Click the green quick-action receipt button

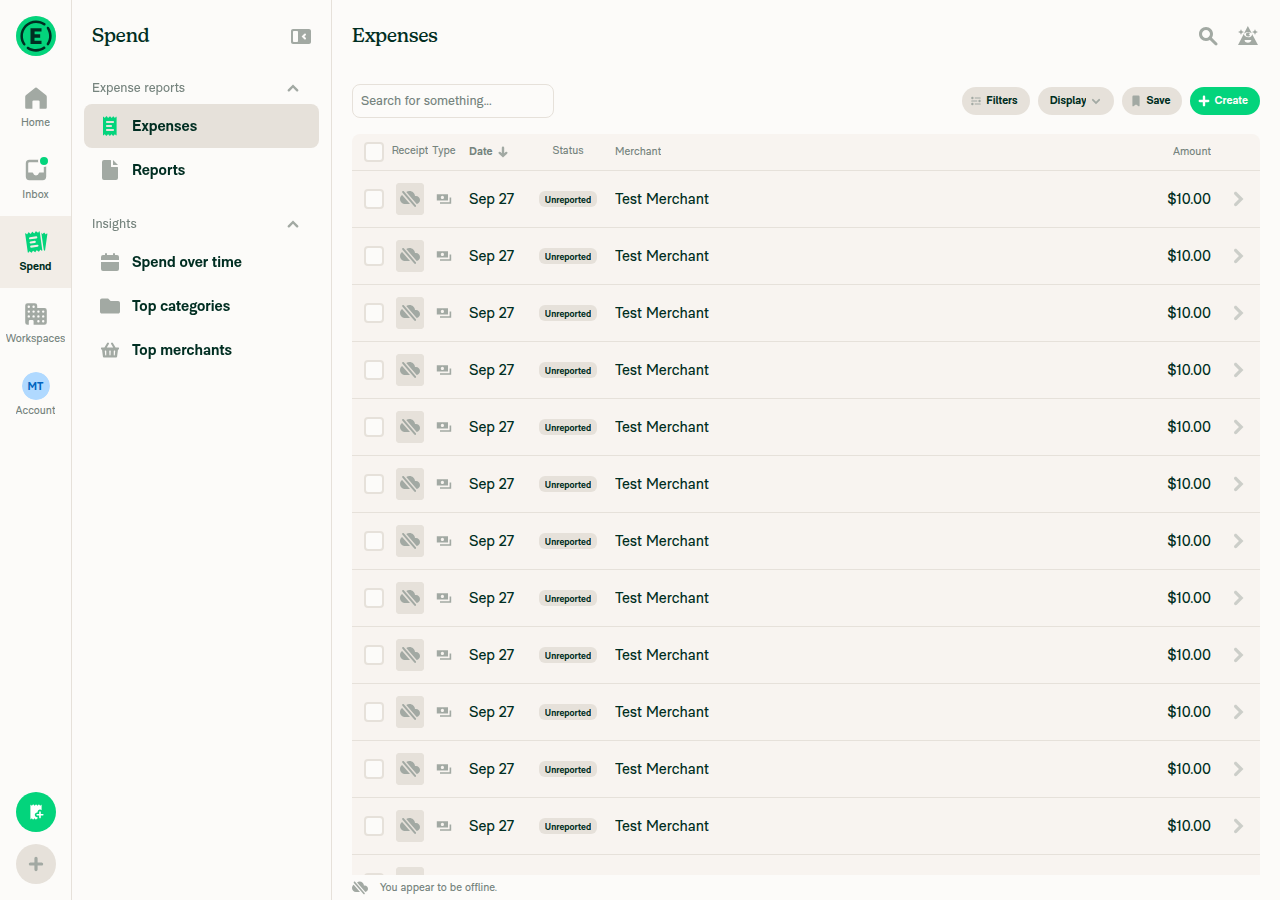tap(36, 812)
